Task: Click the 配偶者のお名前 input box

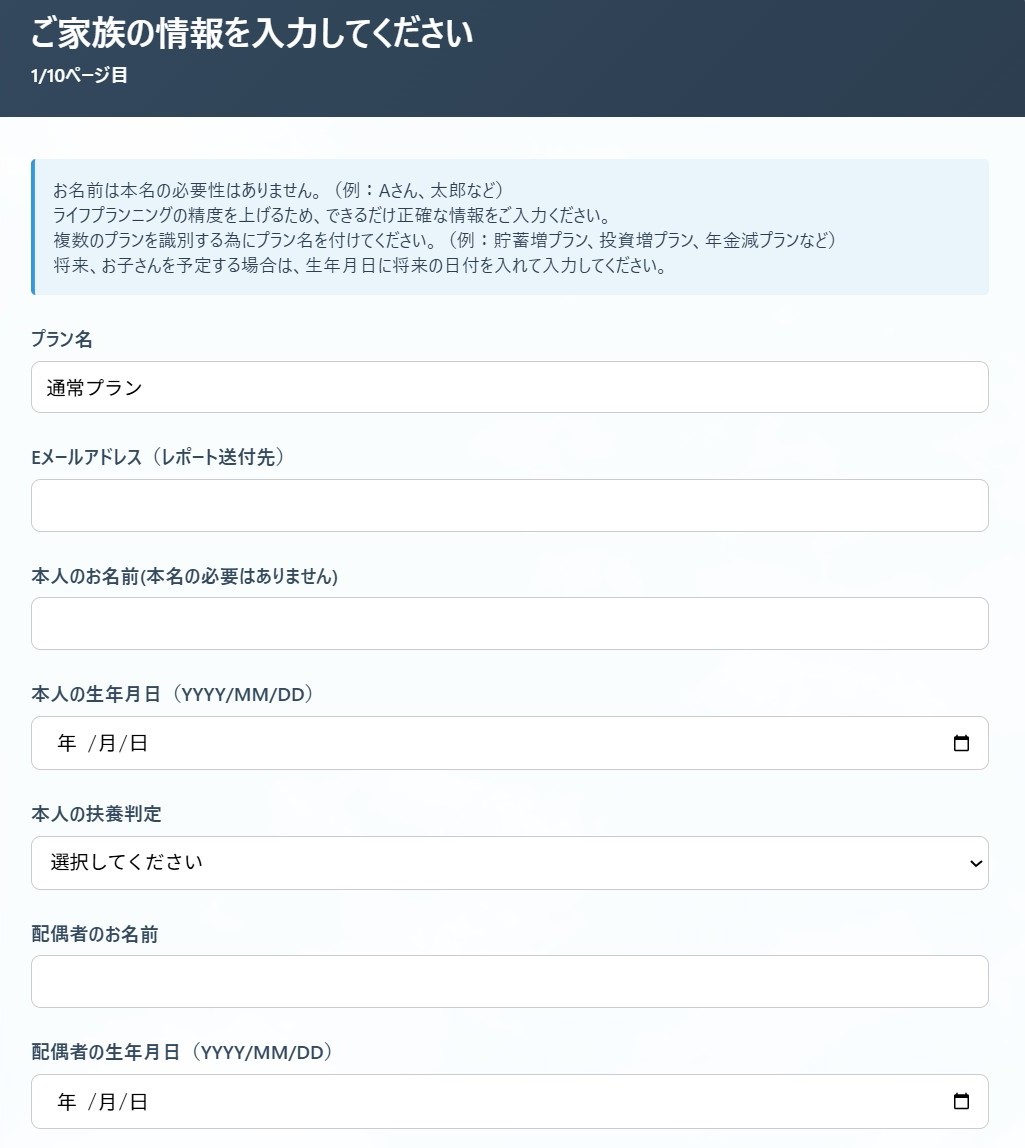Action: point(510,981)
